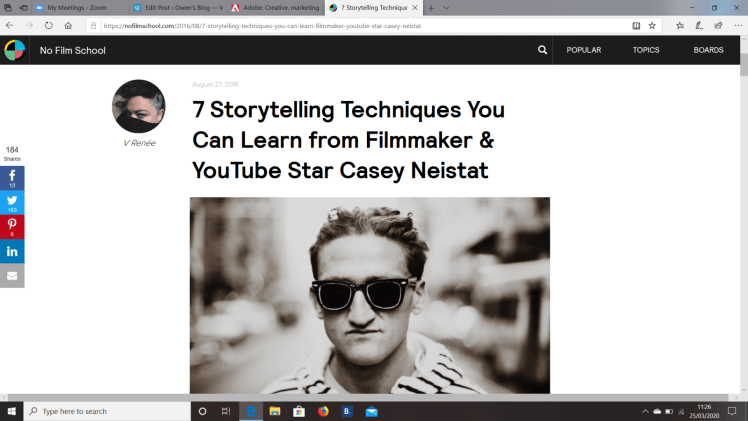Open the POPULAR navigation menu item
The height and width of the screenshot is (421, 748).
[584, 50]
